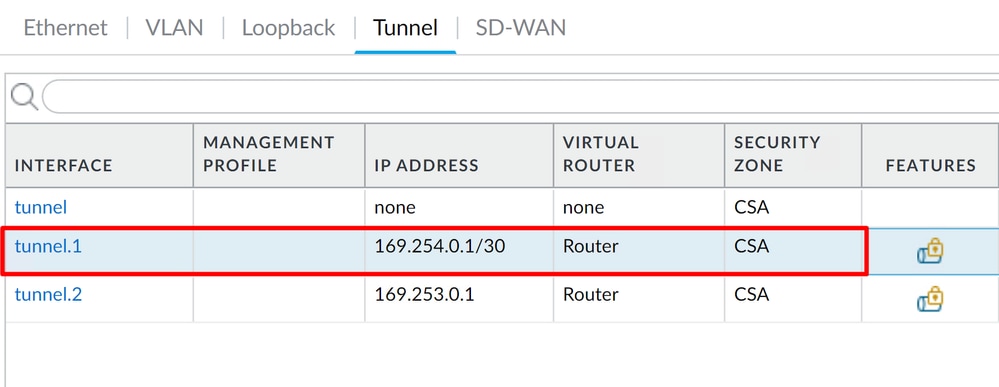Screen dimensions: 999x387
Task: Select the 169.254.0.1/30 IP address cell
Action: tap(440, 246)
